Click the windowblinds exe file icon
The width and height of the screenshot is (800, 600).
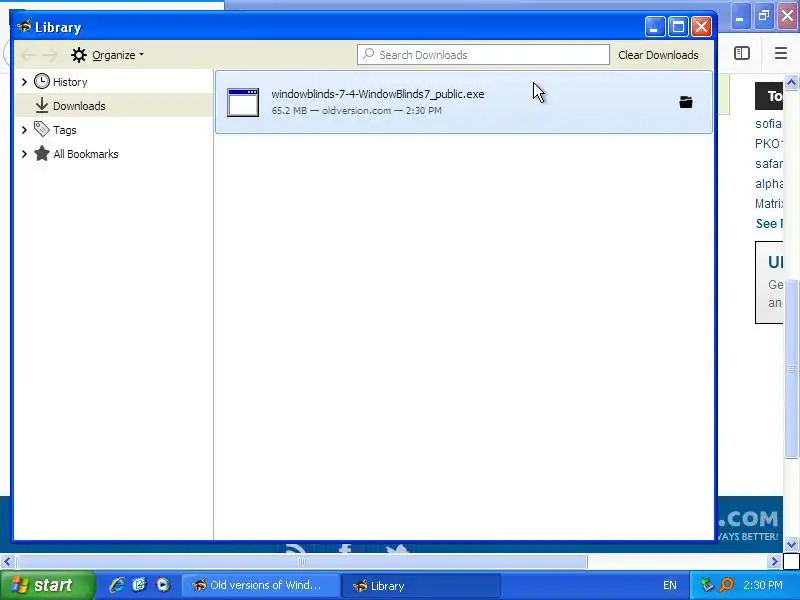tap(243, 103)
